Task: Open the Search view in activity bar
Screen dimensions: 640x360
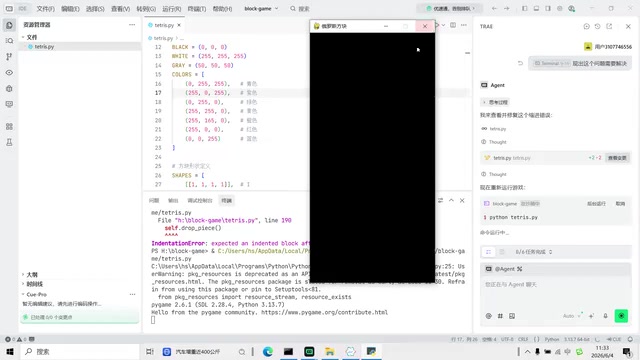Action: point(9,41)
